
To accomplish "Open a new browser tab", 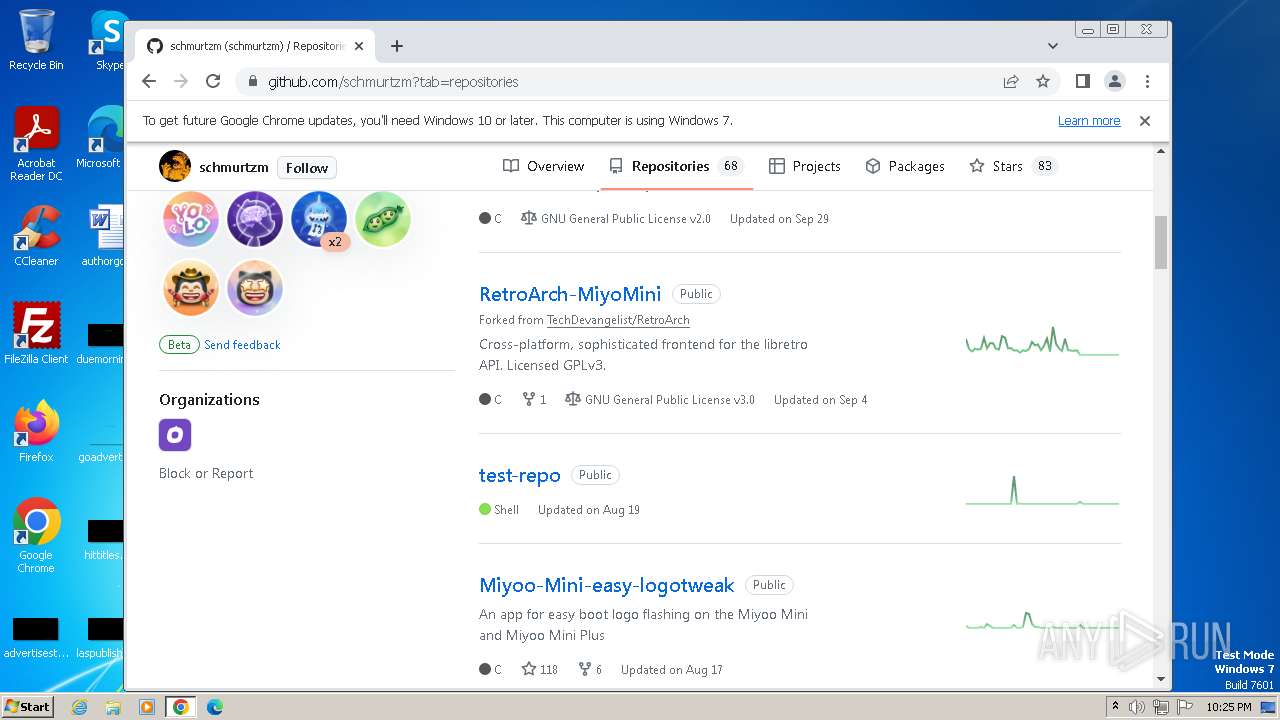I will point(397,46).
